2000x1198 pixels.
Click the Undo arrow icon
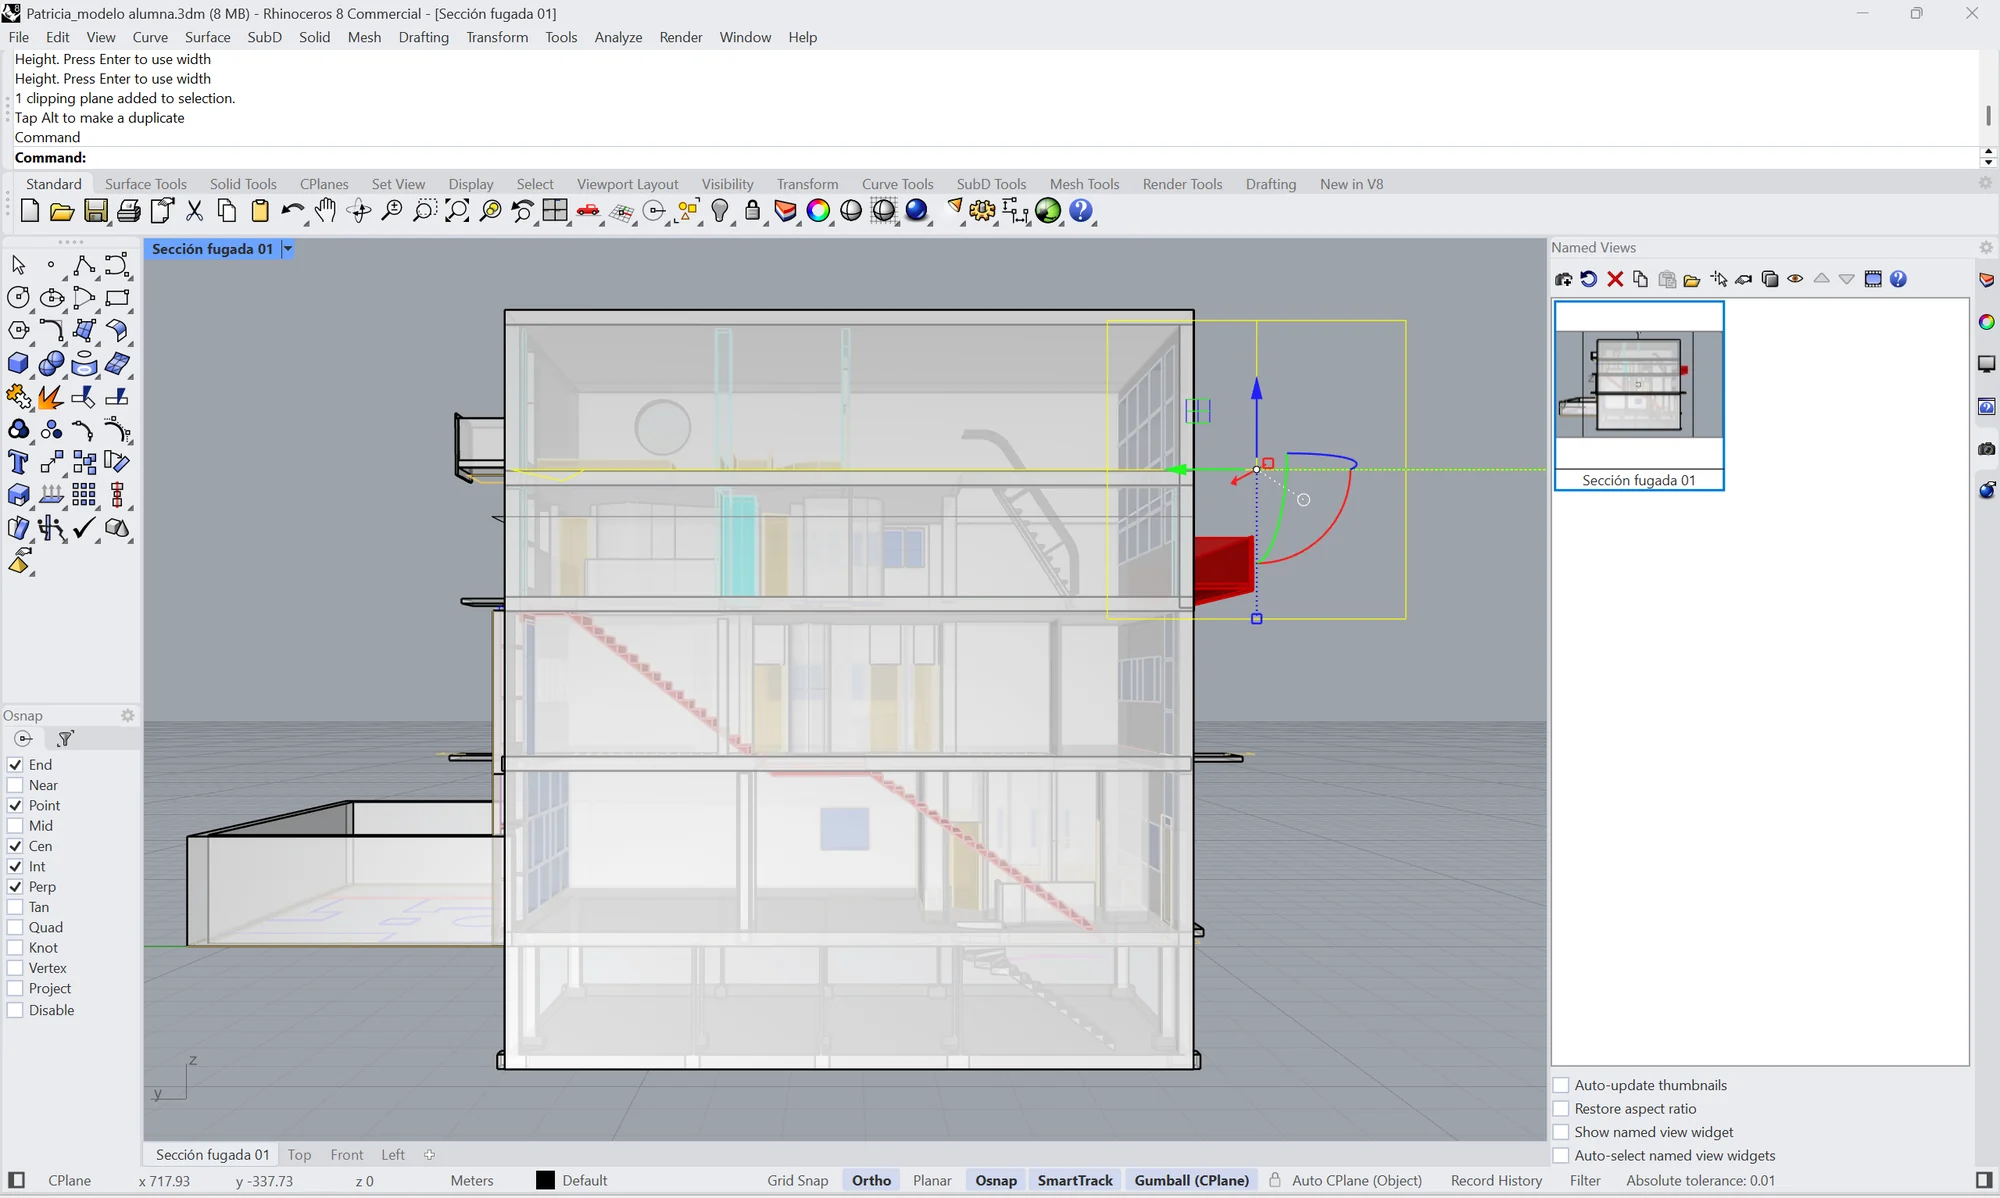tap(291, 211)
